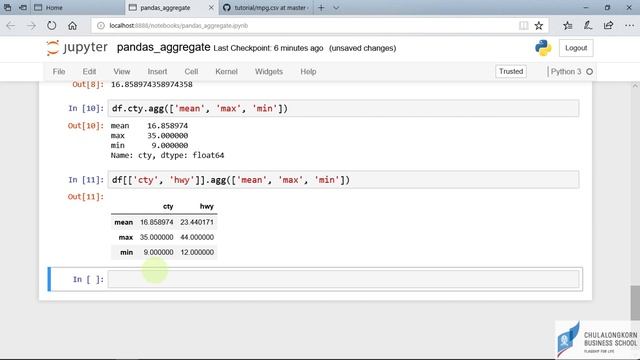Select cell In [10] df.cty.agg code
This screenshot has height=360, width=640.
343,109
